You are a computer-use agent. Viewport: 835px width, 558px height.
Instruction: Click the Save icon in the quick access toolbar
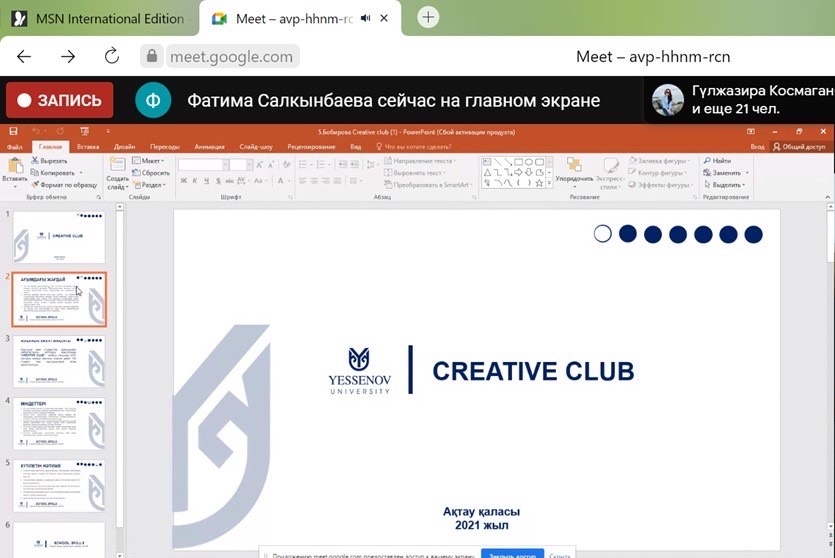13,131
